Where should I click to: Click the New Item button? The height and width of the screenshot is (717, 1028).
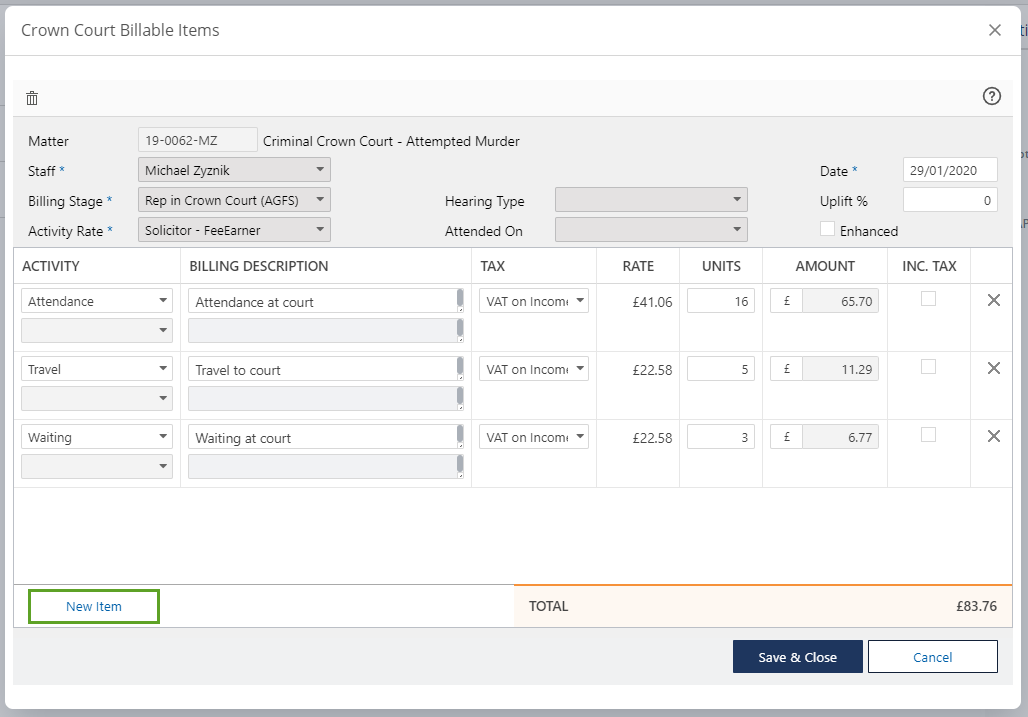(x=94, y=607)
